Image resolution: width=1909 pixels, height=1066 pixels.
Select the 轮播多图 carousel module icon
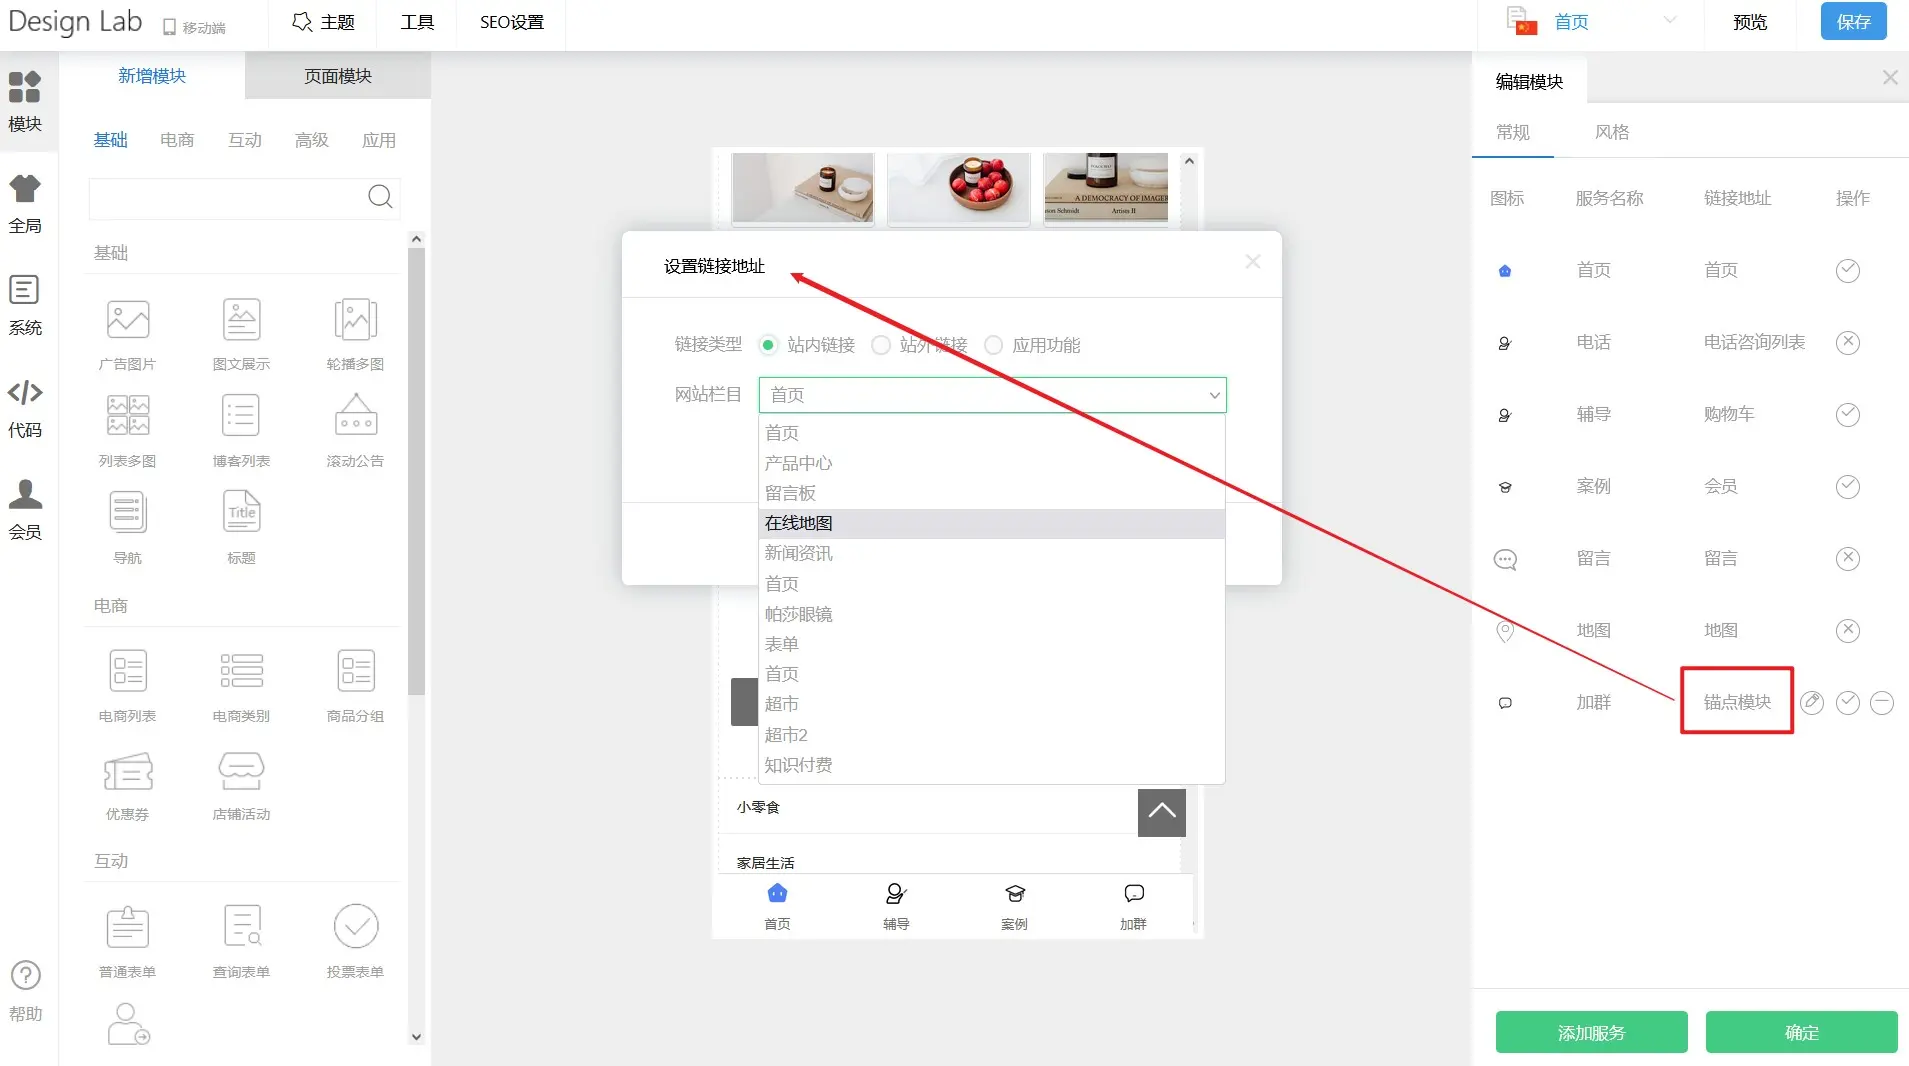click(x=355, y=321)
